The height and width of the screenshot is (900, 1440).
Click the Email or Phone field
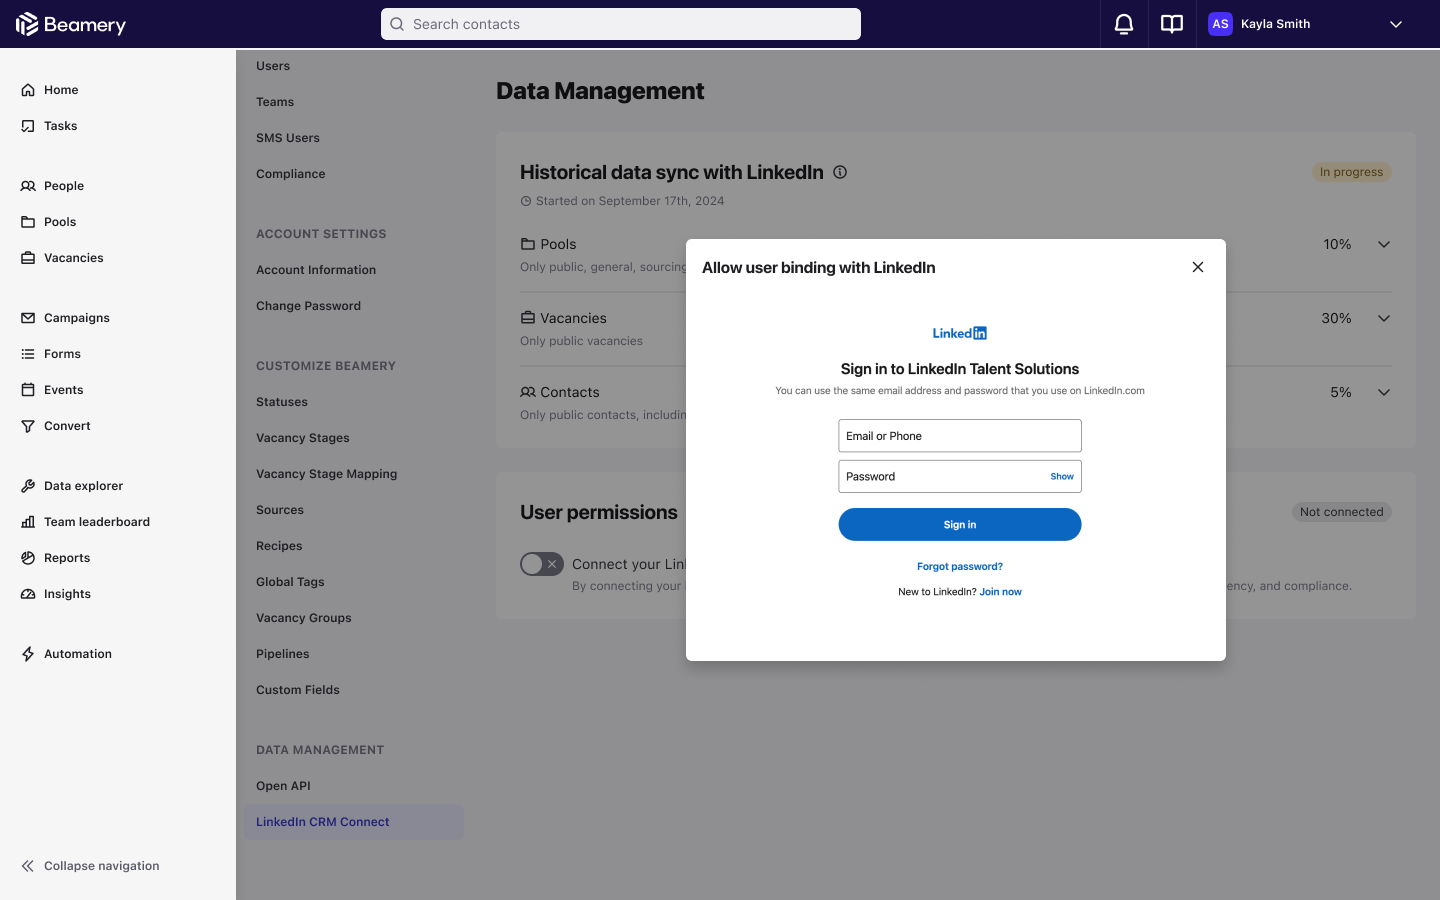click(x=960, y=436)
